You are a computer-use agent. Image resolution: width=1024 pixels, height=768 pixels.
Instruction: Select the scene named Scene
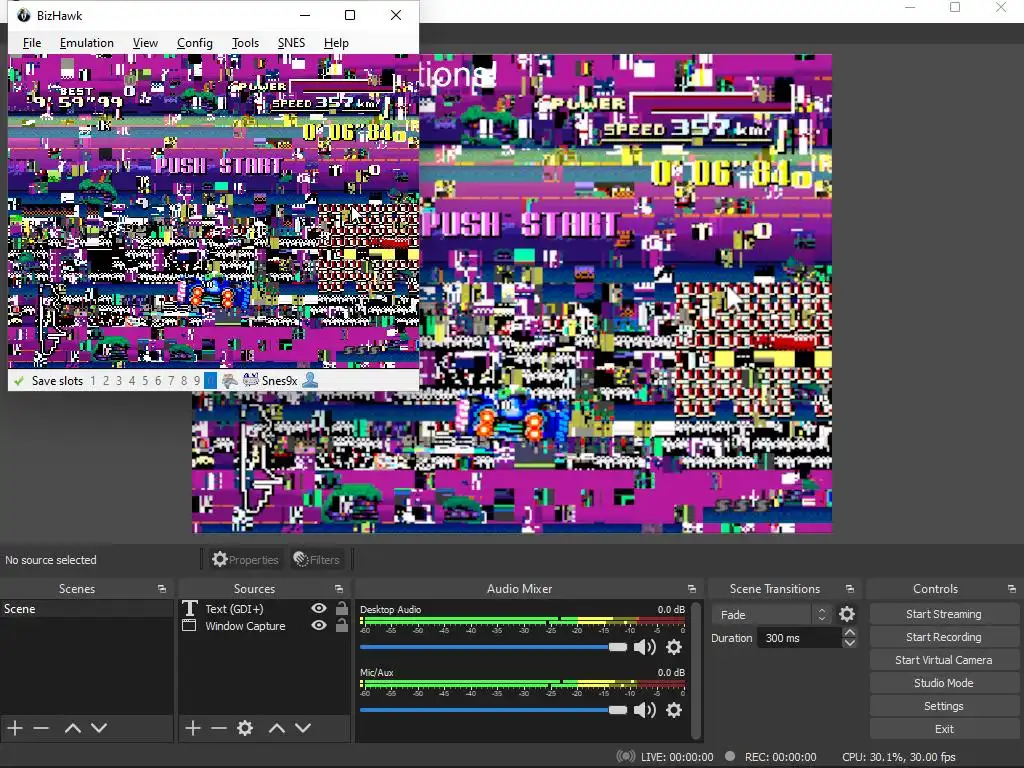(86, 609)
